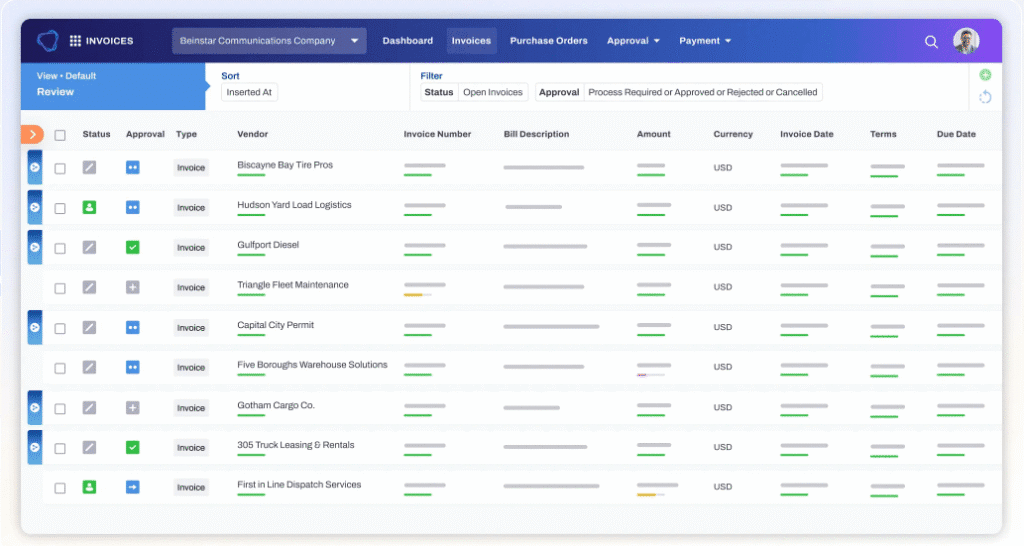
Task: Expand the Approval menu in the navbar
Action: (633, 40)
